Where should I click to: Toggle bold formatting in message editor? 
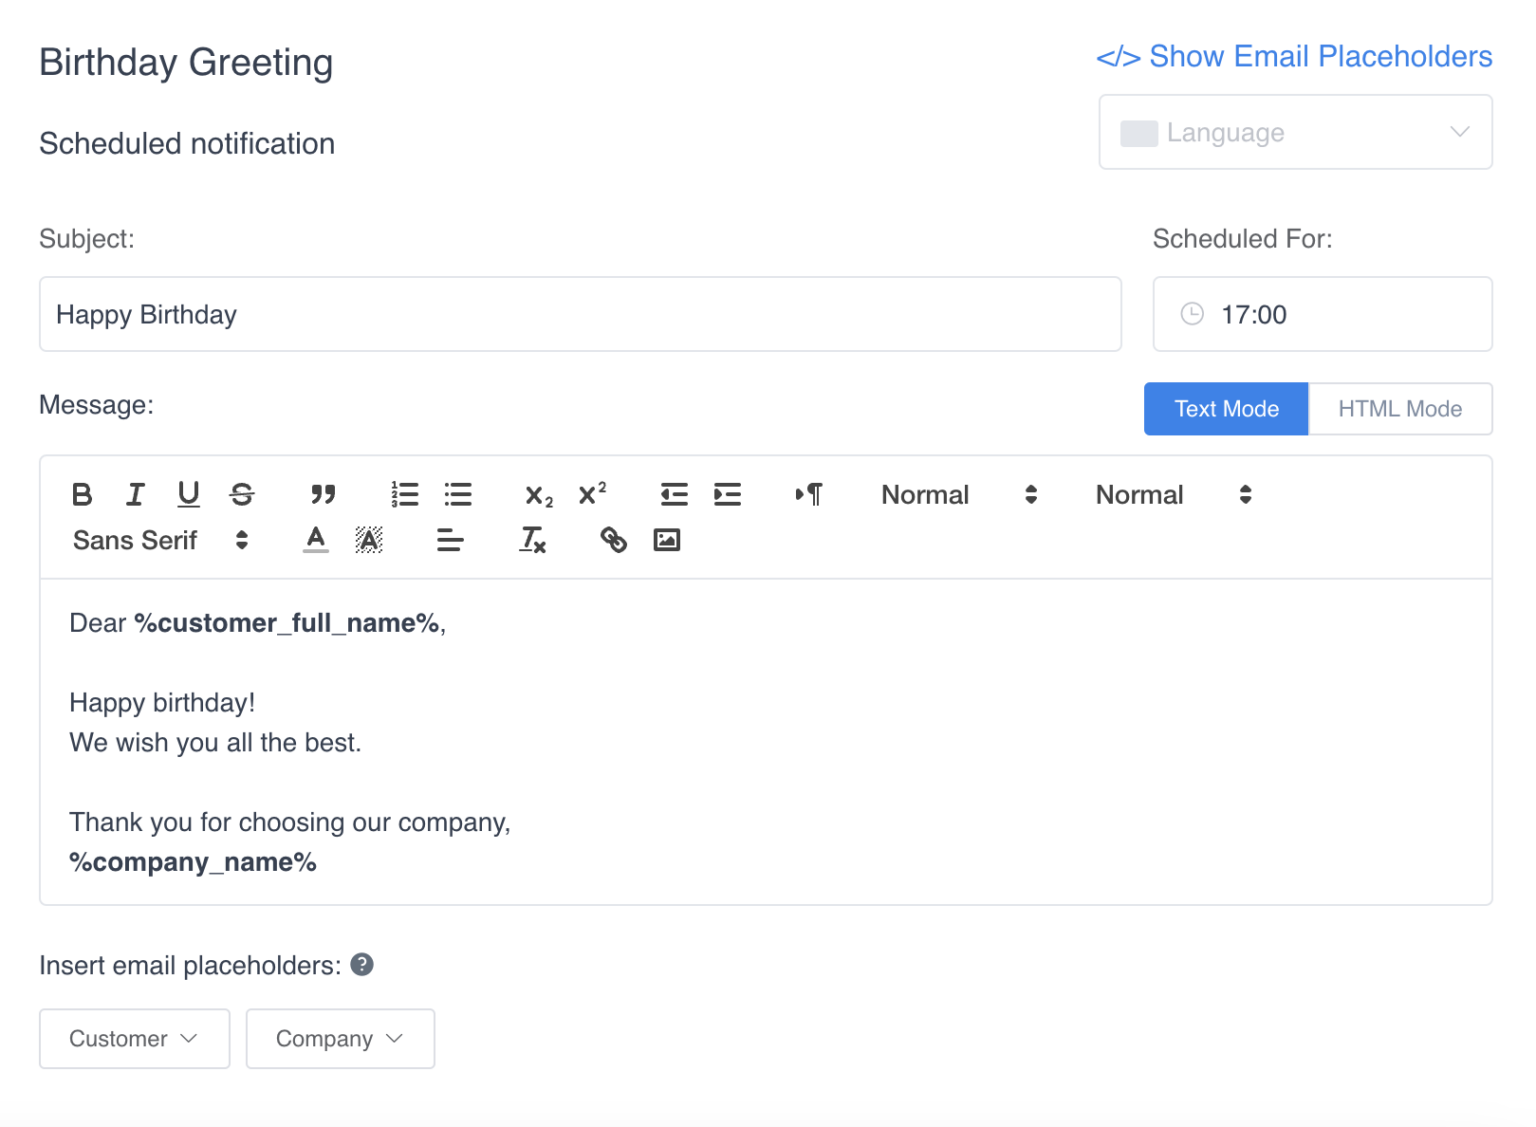tap(82, 494)
